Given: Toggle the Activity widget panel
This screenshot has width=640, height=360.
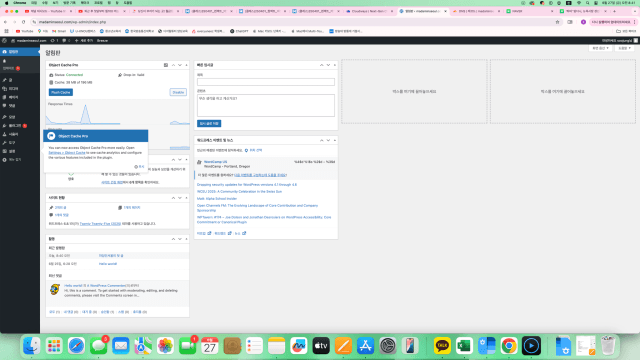Looking at the screenshot, I should point(187,239).
